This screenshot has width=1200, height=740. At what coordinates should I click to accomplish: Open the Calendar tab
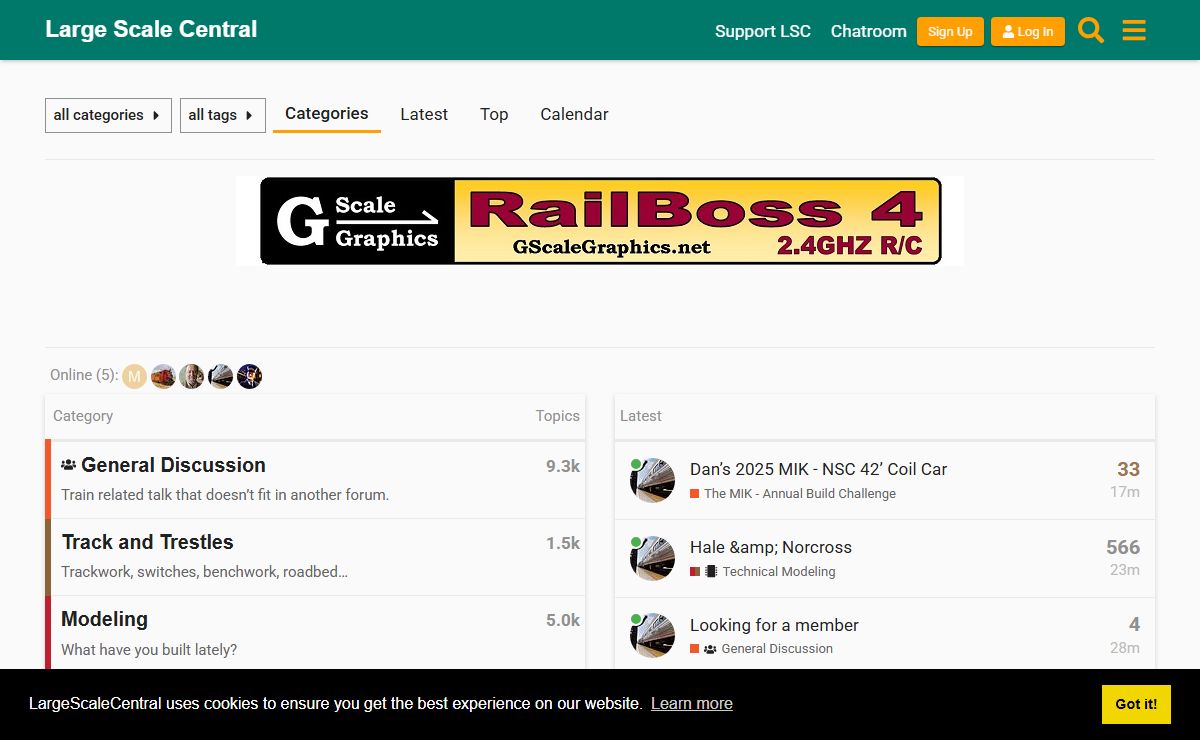574,114
